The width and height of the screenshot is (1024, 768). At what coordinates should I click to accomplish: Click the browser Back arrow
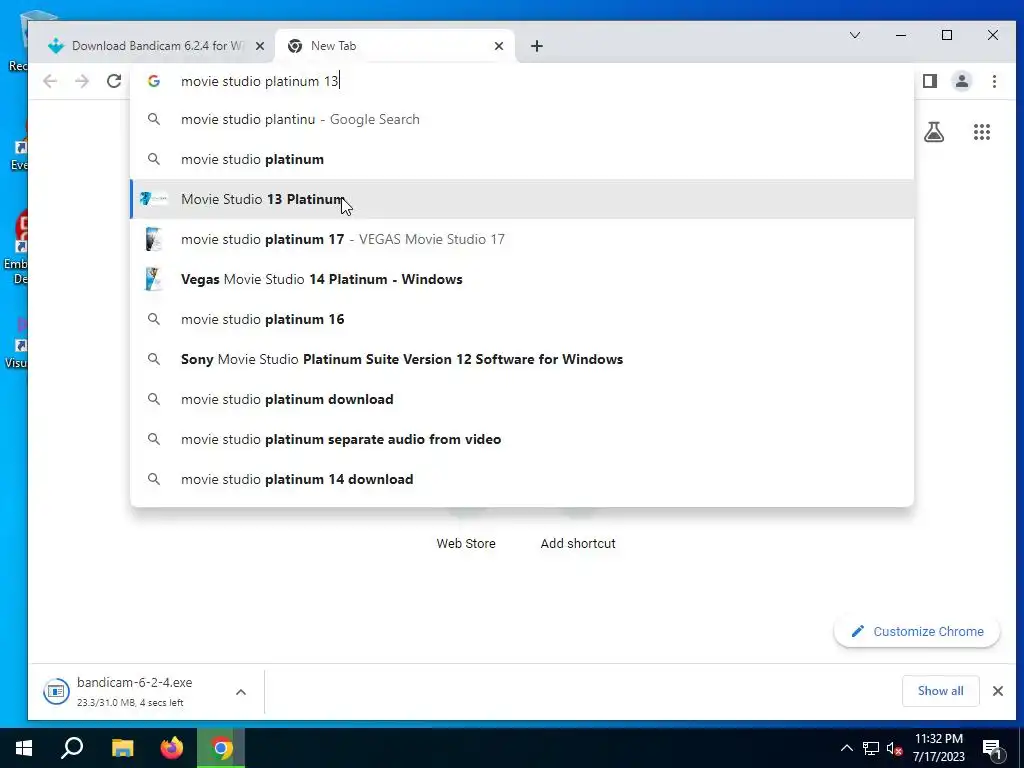point(50,81)
